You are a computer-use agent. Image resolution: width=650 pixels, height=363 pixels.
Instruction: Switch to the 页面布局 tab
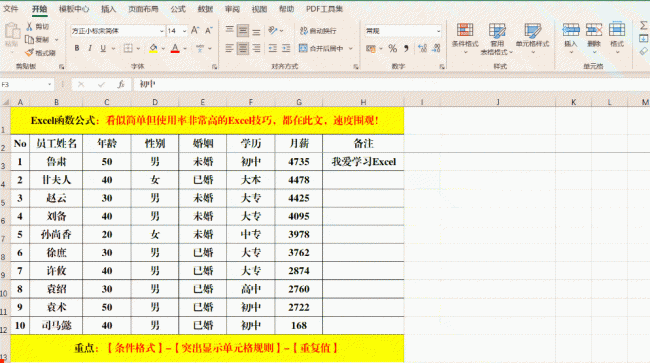coord(143,9)
